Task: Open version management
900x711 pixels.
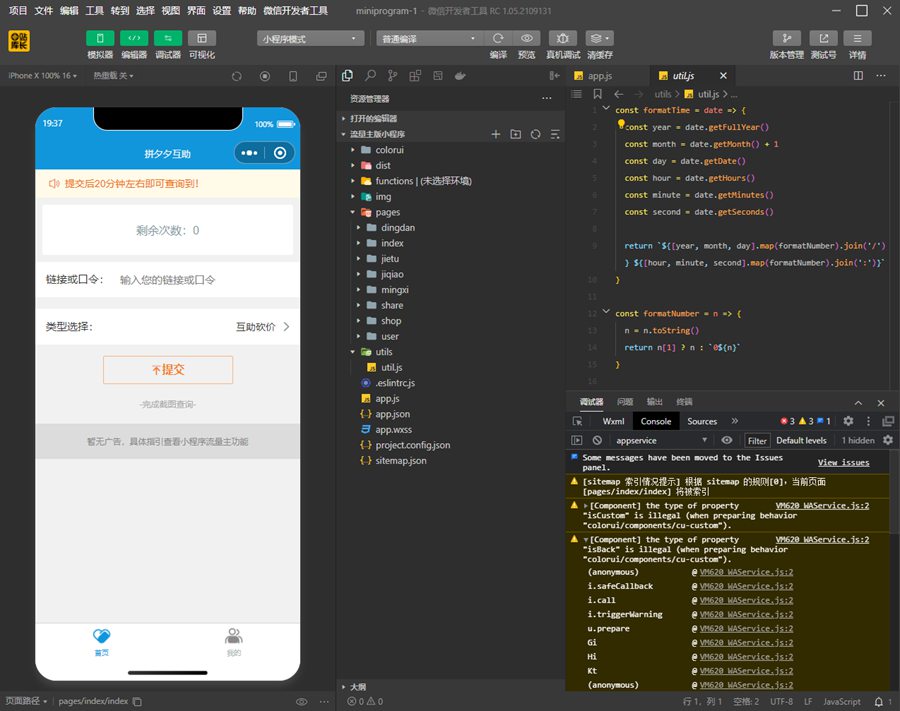Action: [x=787, y=38]
